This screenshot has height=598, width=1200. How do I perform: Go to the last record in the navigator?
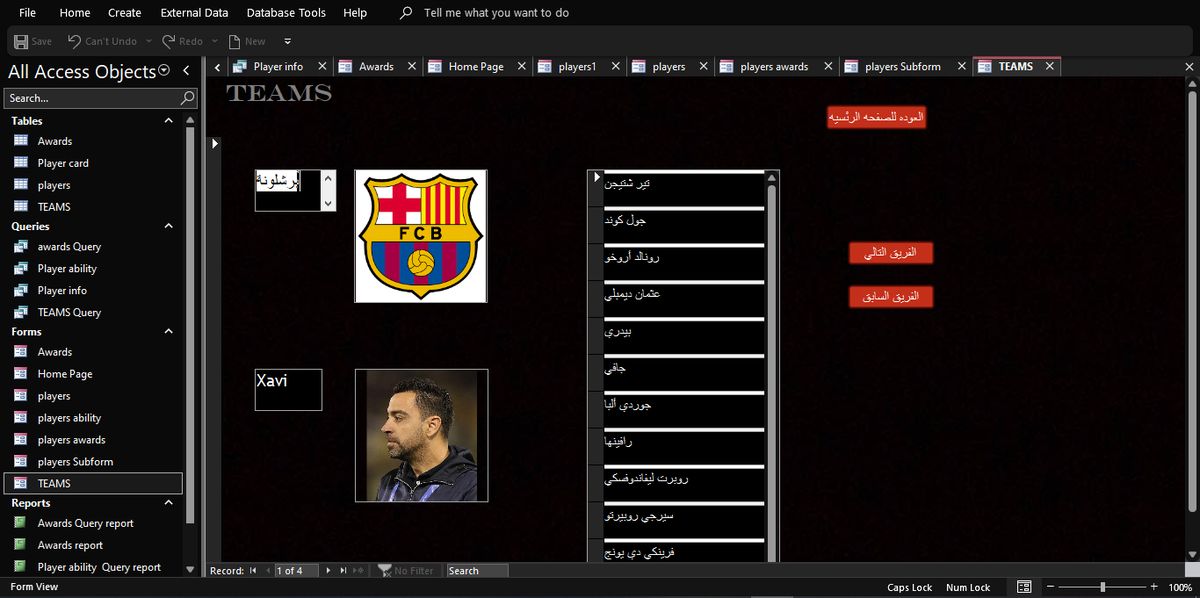pyautogui.click(x=343, y=571)
